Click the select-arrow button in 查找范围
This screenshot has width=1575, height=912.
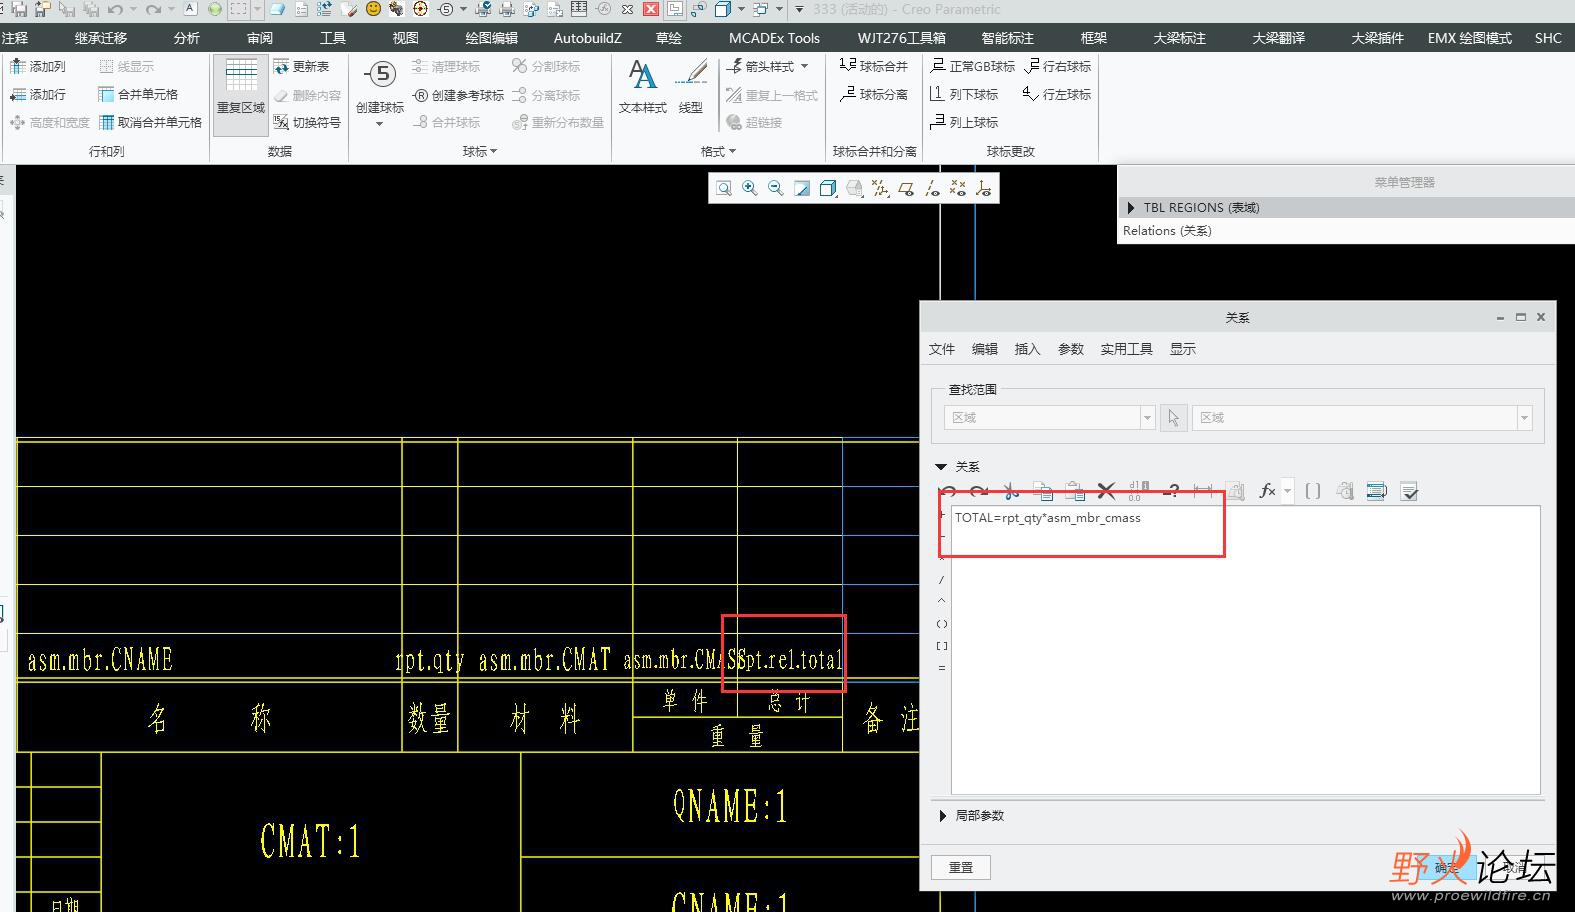[1174, 417]
